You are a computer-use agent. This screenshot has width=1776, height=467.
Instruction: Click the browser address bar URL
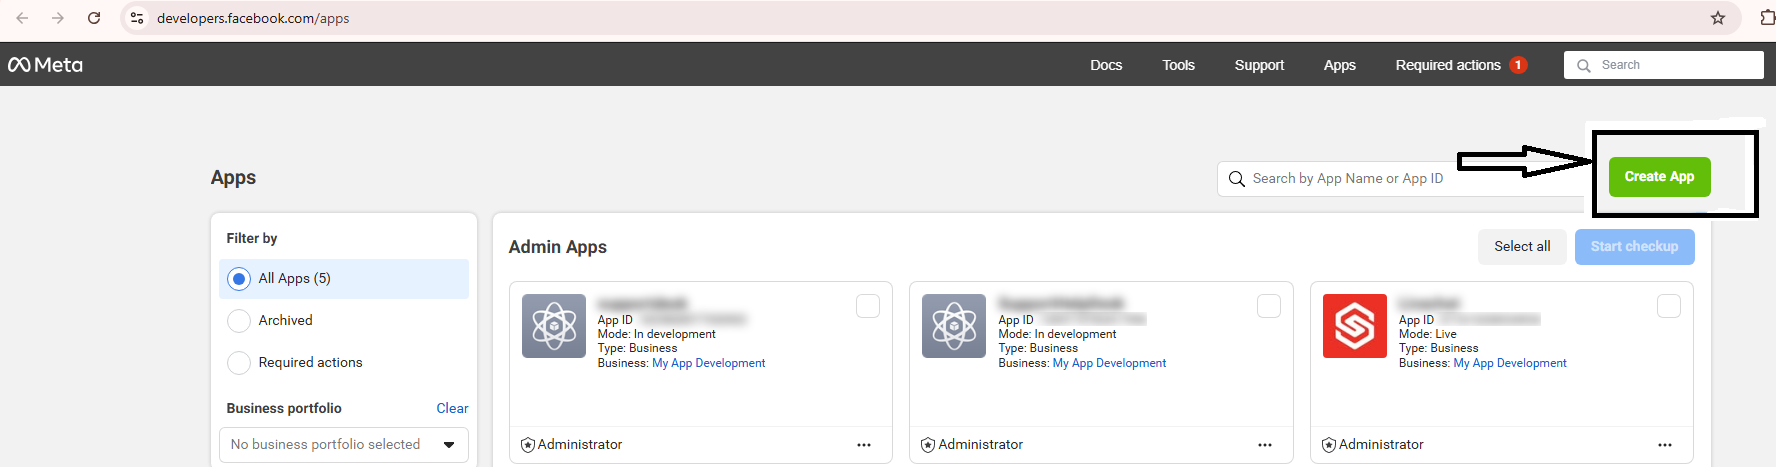[253, 18]
